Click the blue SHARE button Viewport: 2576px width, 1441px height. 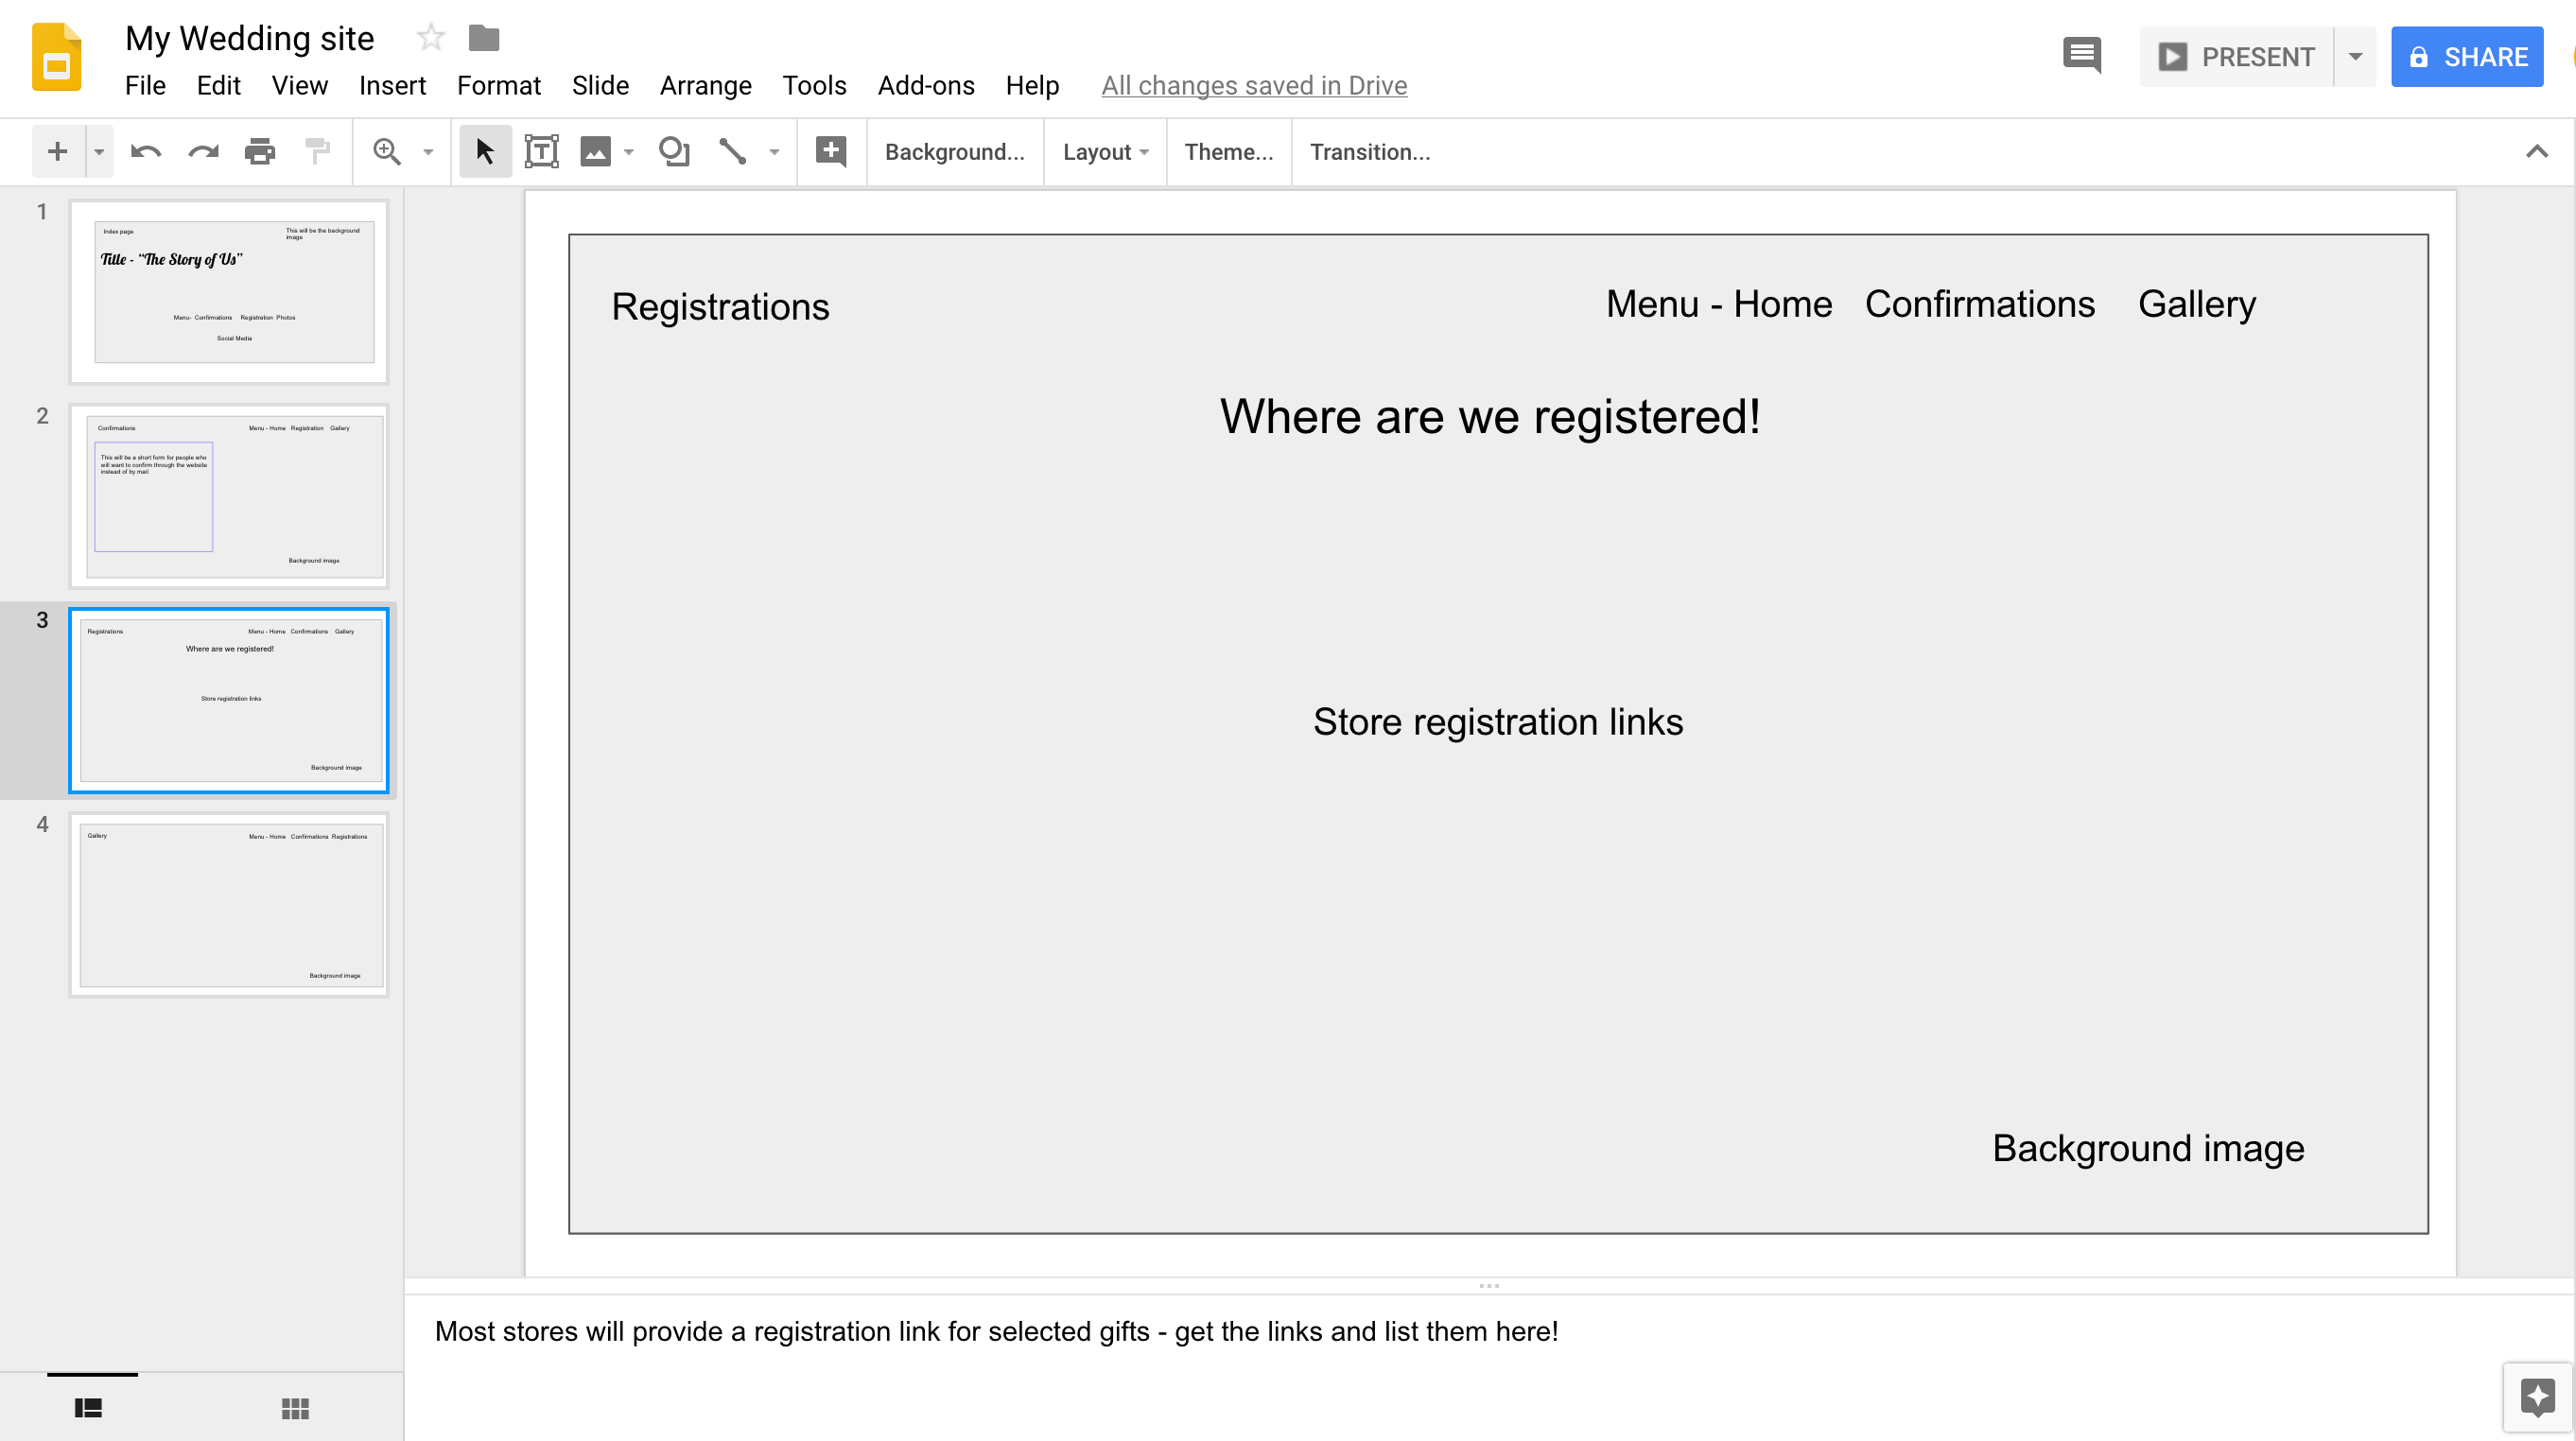(x=2466, y=57)
